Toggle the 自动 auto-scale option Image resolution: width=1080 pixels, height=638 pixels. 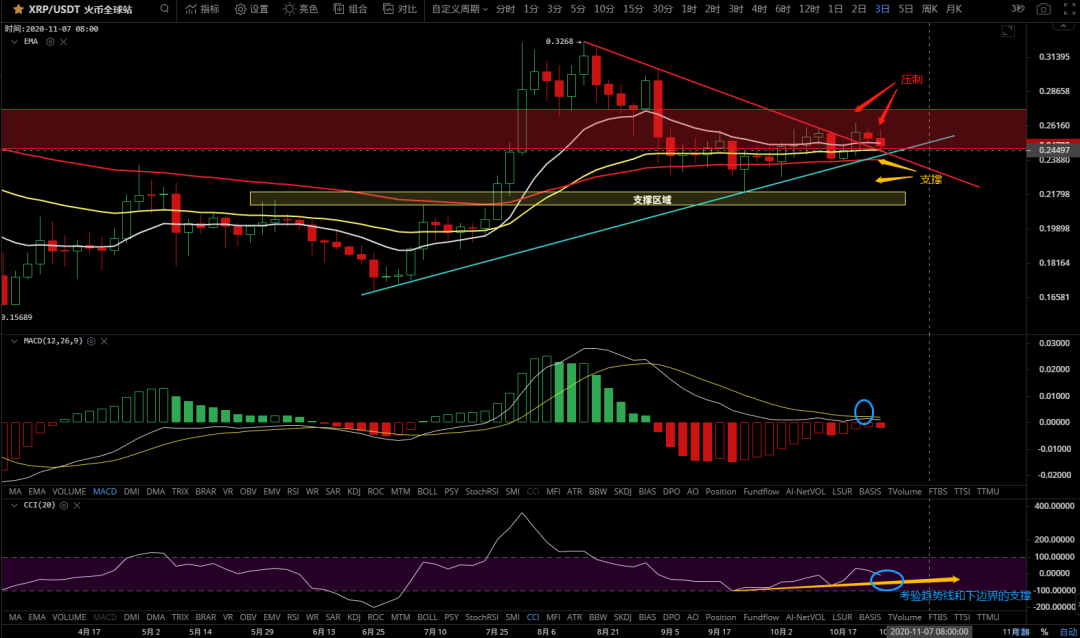pos(1068,631)
